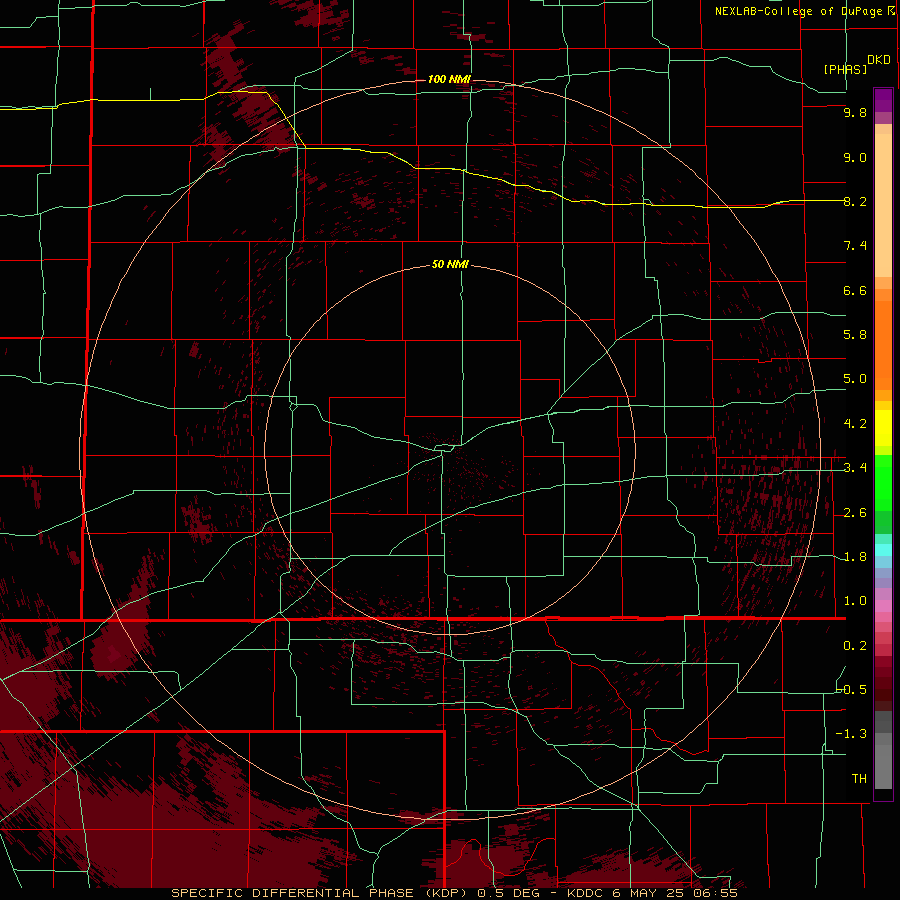Screen dimensions: 900x900
Task: Click the 9.8 value on the color scale
Action: click(x=855, y=112)
